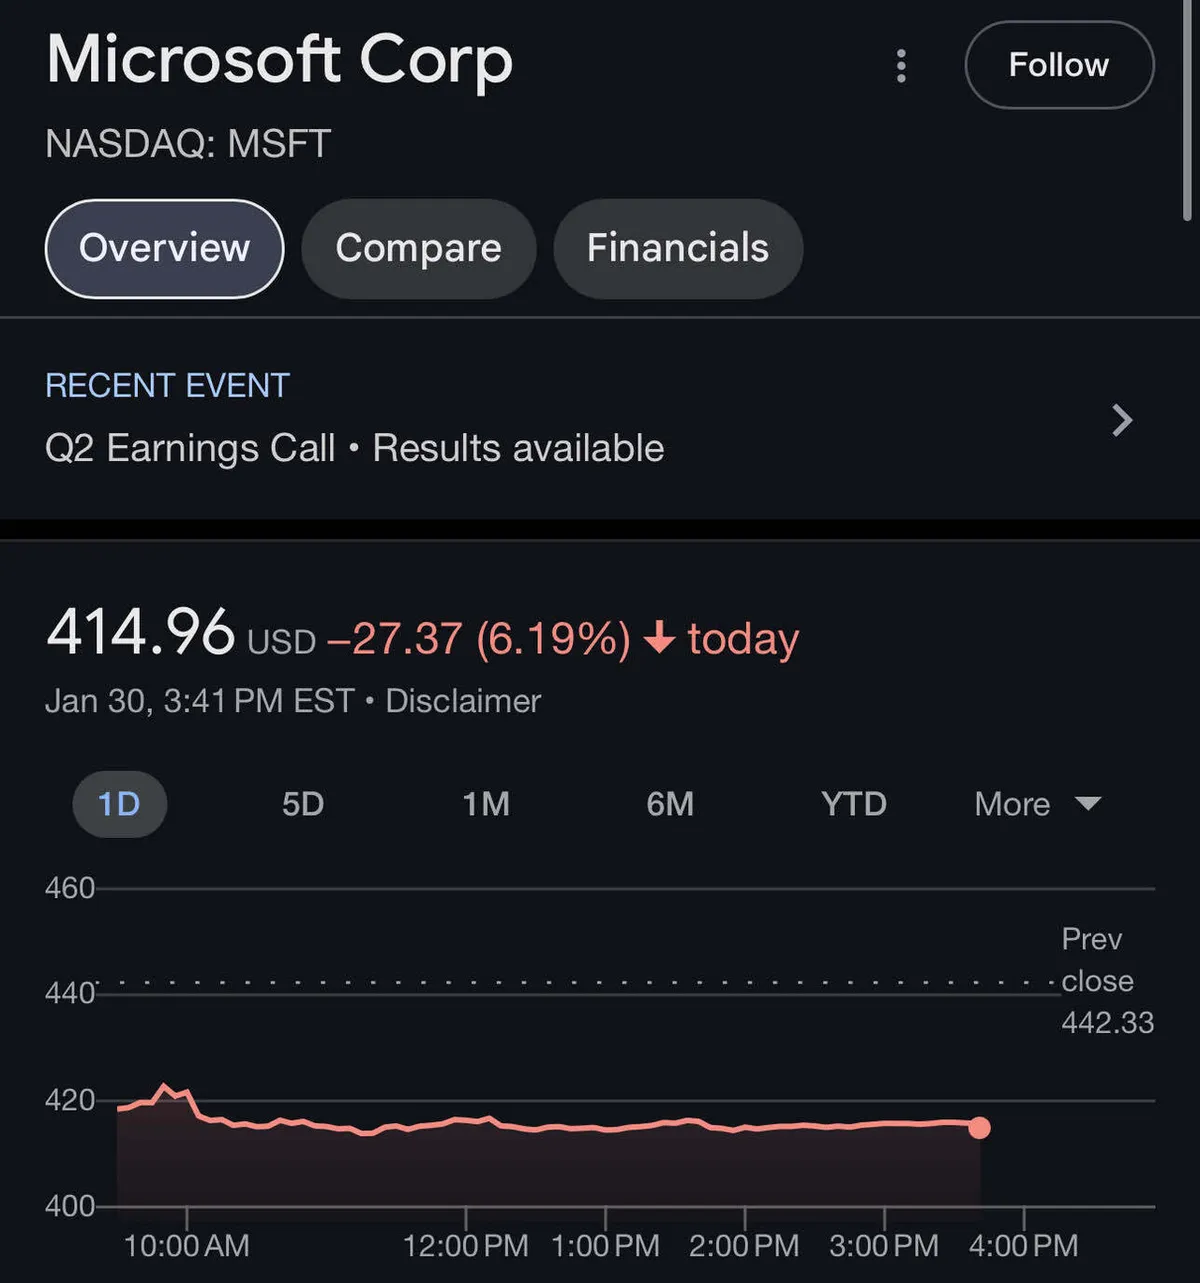Open the More time ranges dropdown

pyautogui.click(x=1013, y=804)
